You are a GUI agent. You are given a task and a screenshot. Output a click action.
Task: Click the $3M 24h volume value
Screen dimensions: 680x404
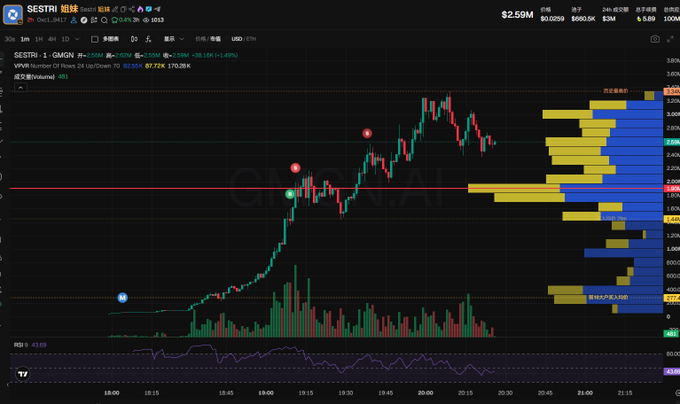(x=609, y=19)
